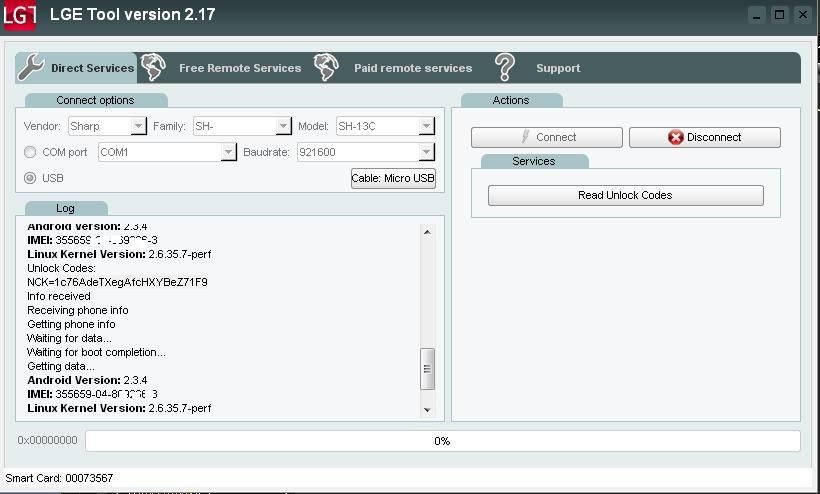
Task: Click the LG logo icon in title bar
Action: pos(19,15)
